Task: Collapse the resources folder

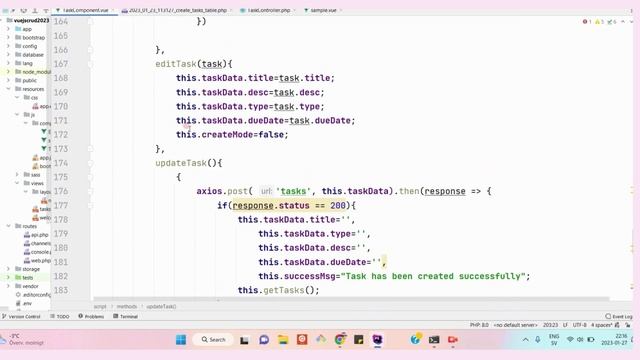Action: [8, 89]
